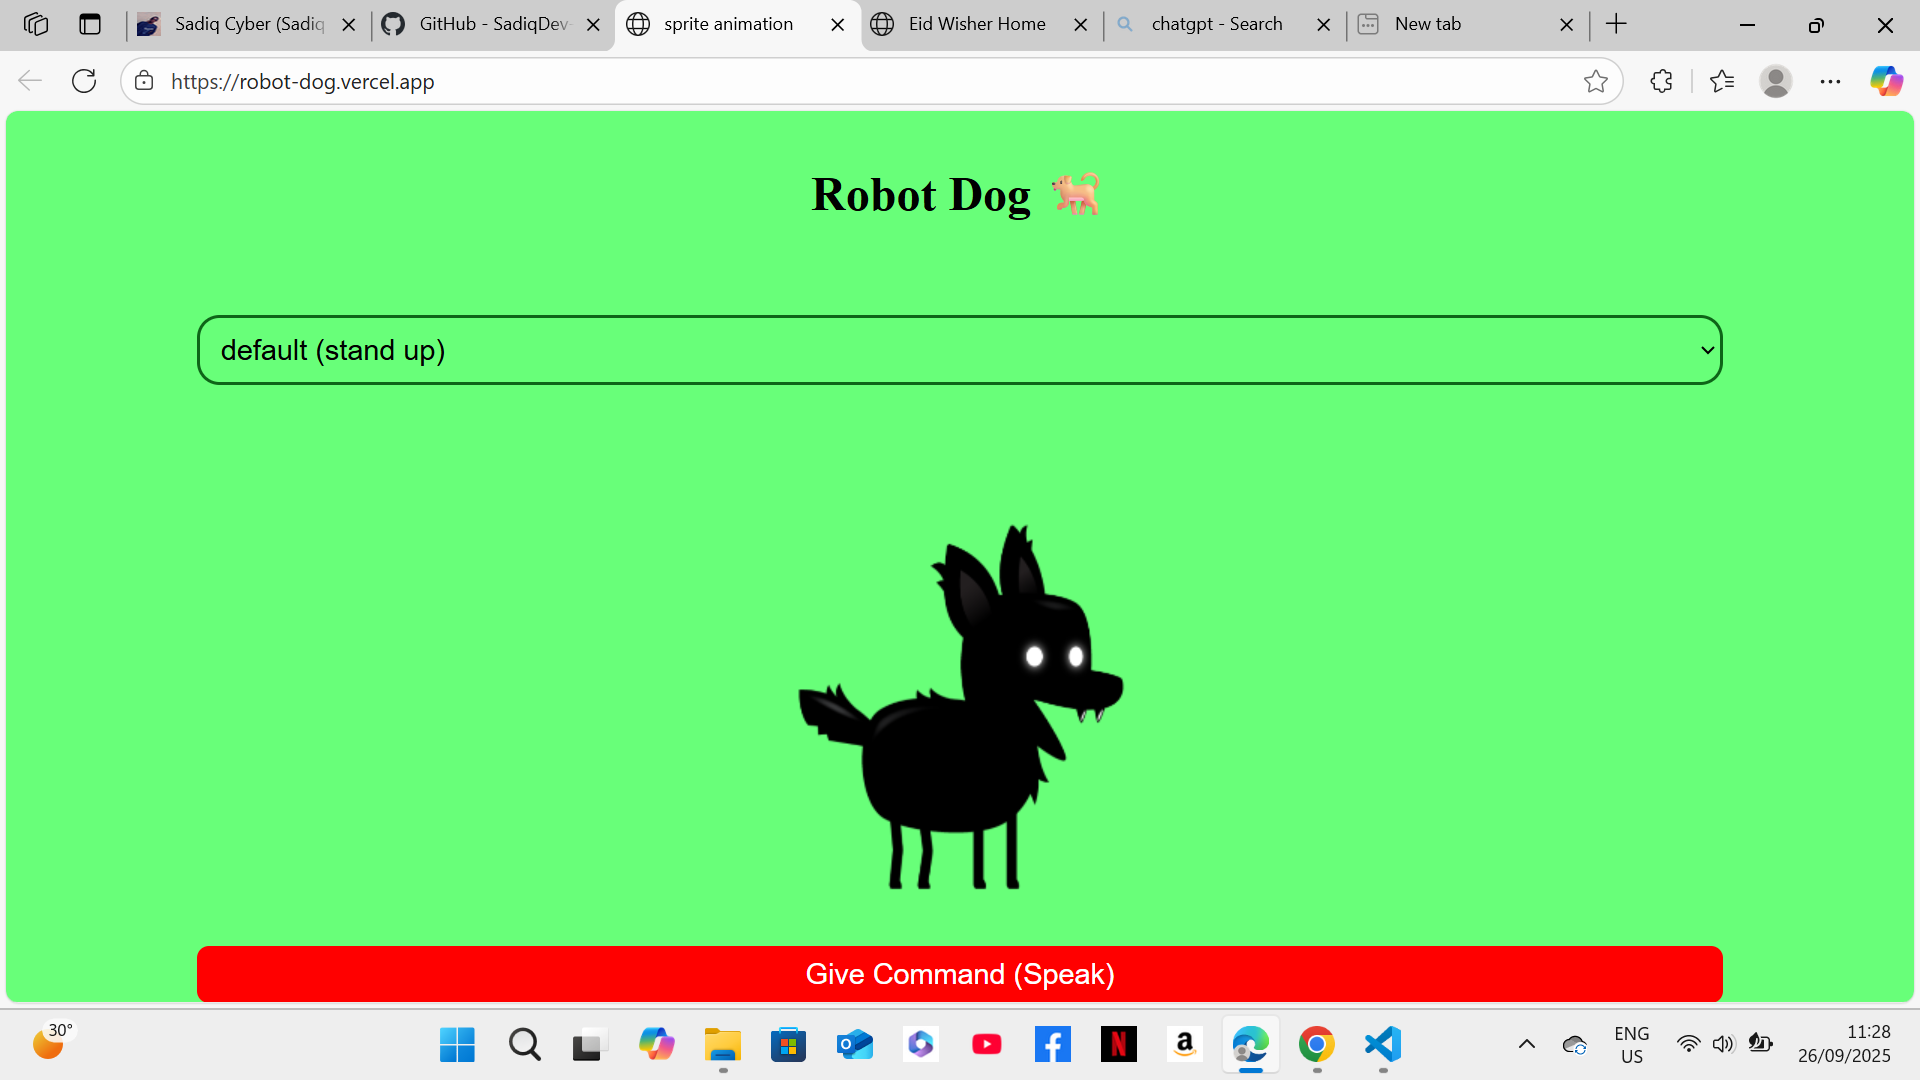Open hidden icons in the system tray

tap(1526, 1044)
